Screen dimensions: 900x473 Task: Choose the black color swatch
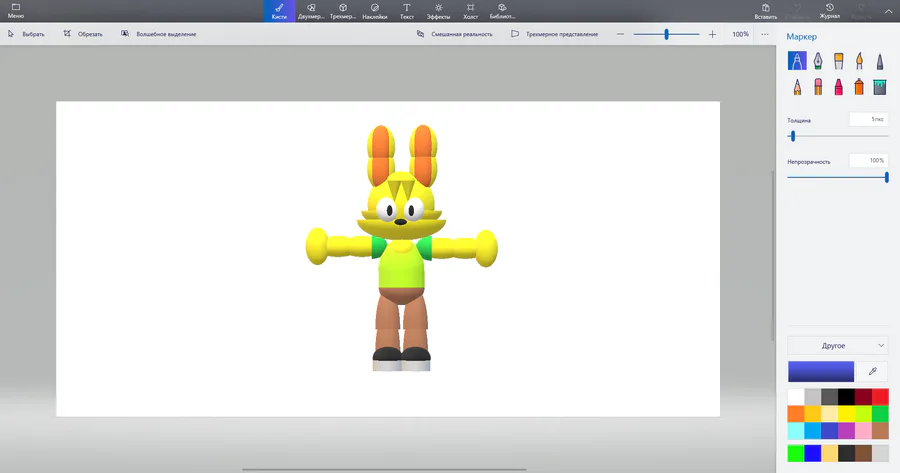point(846,397)
